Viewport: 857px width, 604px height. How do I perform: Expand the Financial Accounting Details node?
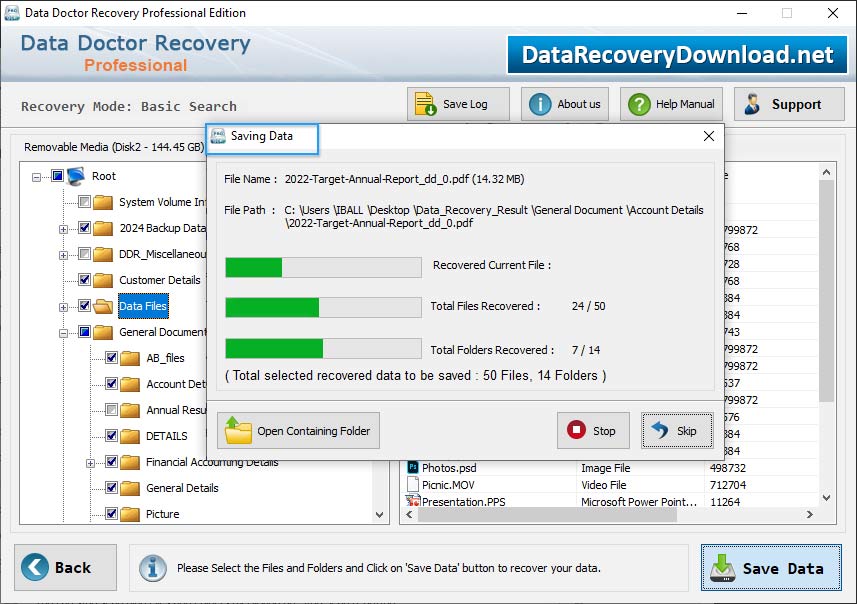point(90,464)
